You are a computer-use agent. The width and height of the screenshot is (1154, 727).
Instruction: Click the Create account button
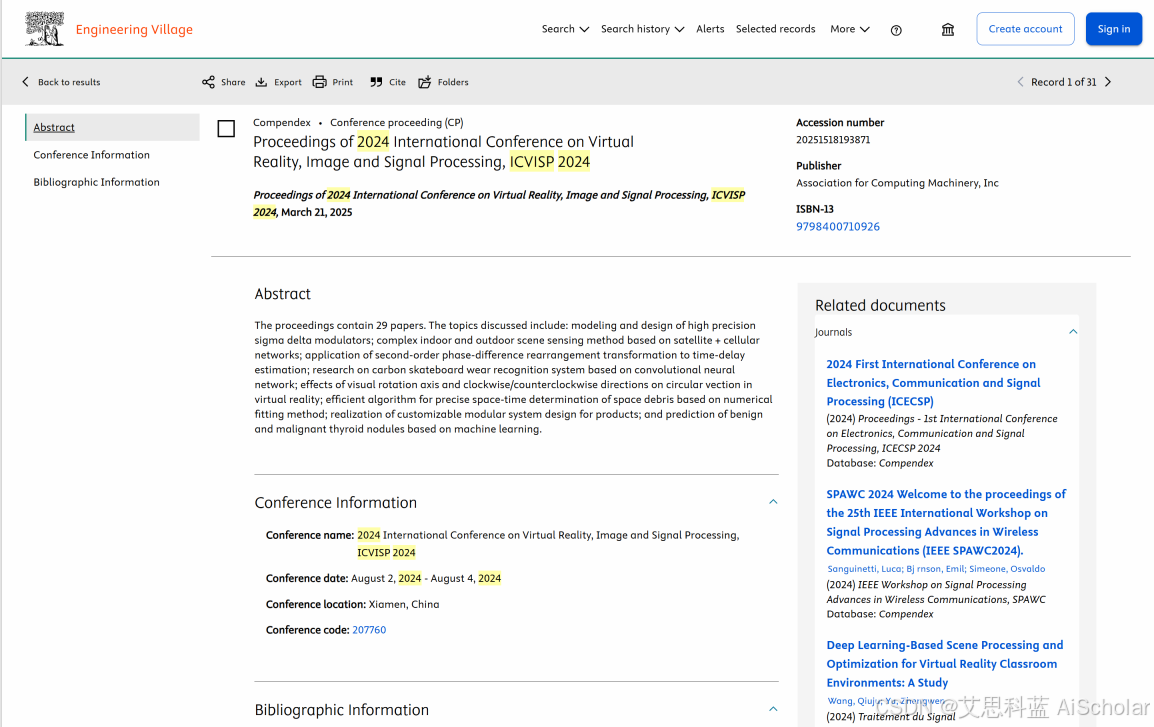[1025, 29]
